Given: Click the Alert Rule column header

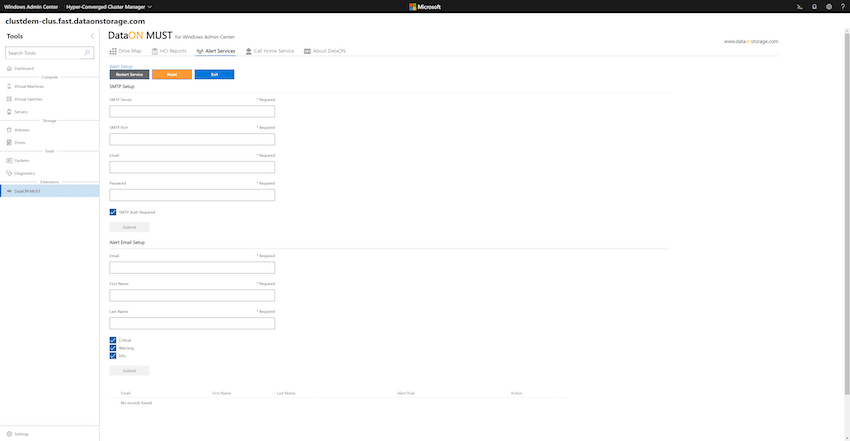Looking at the screenshot, I should pyautogui.click(x=406, y=393).
